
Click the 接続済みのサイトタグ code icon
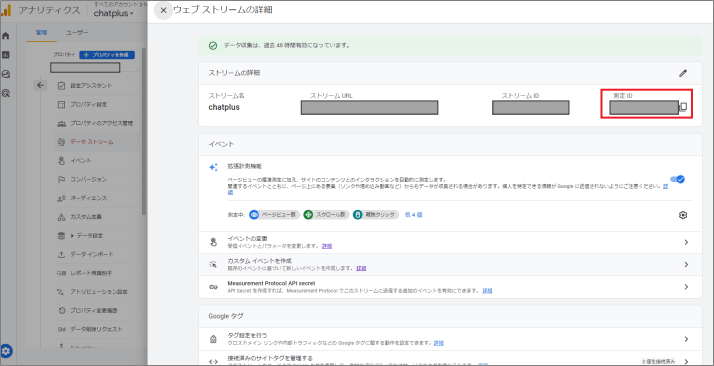pos(213,361)
